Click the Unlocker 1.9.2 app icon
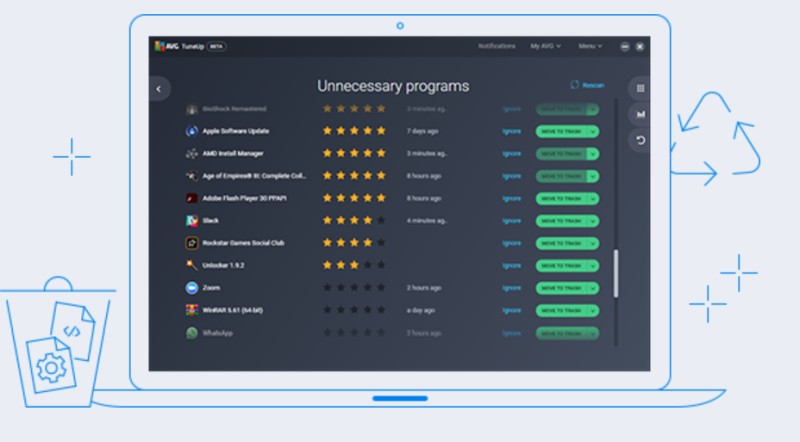The height and width of the screenshot is (442, 800). point(192,265)
